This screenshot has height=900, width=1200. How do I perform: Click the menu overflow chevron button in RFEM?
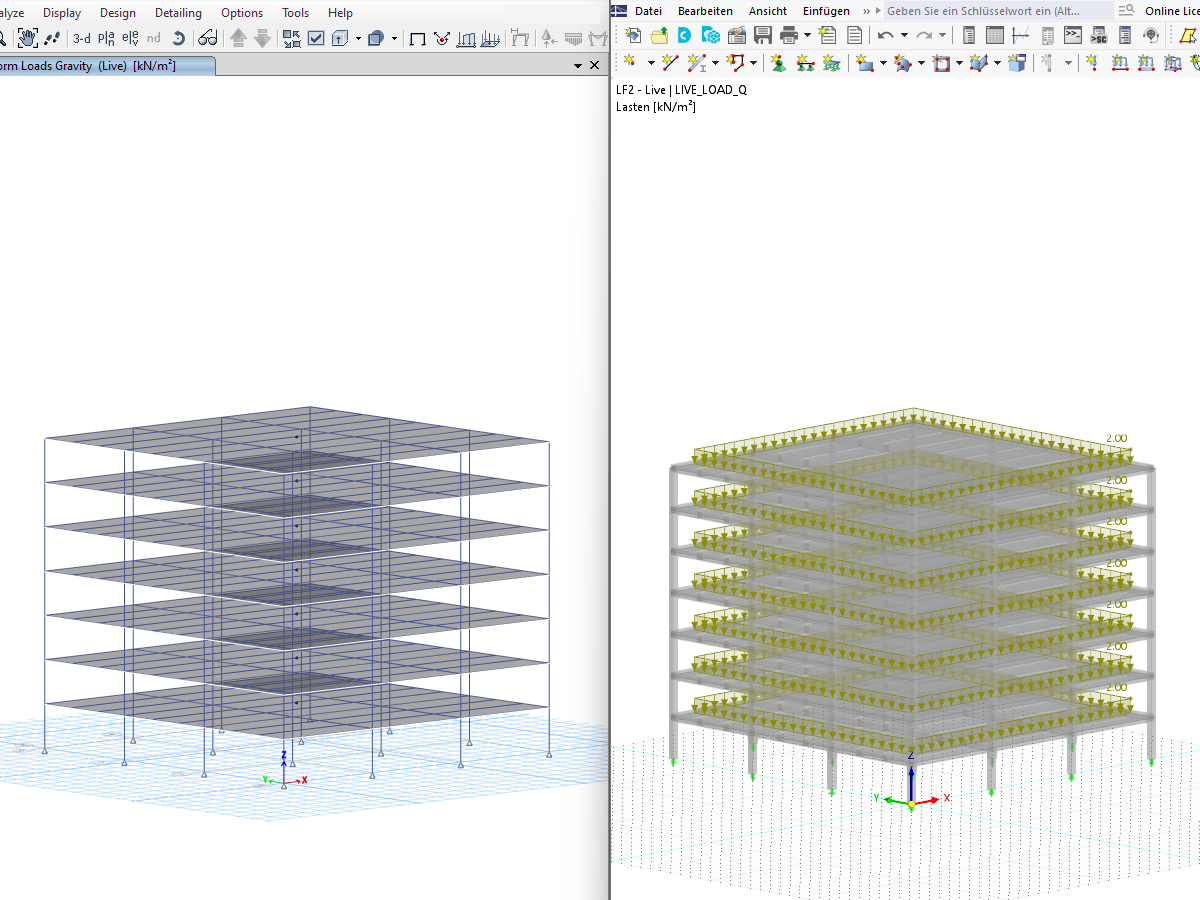point(866,11)
